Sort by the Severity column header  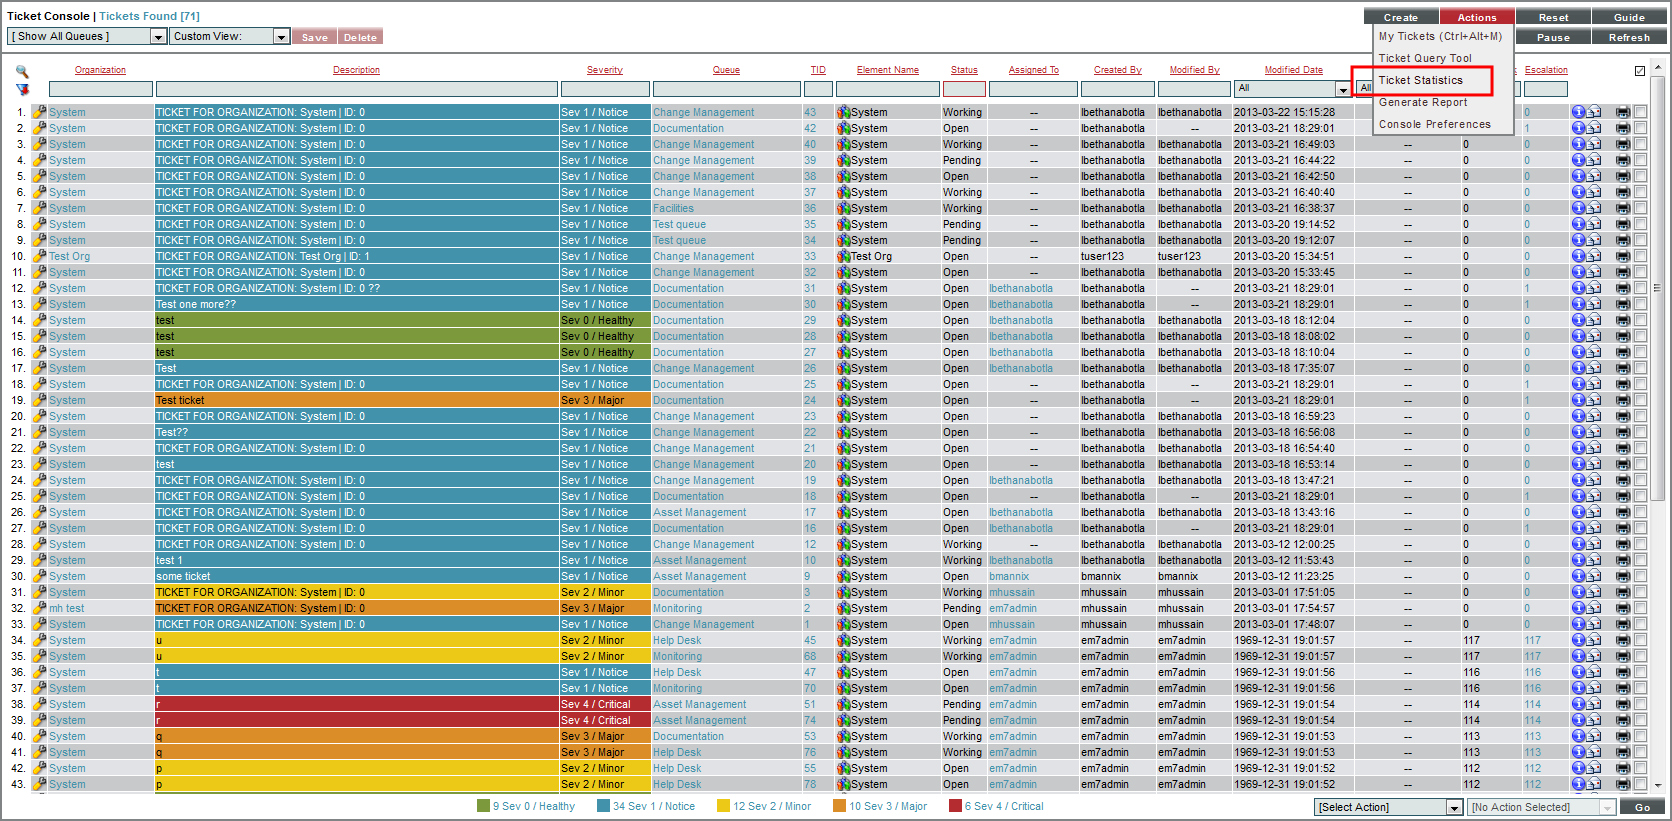[x=604, y=70]
